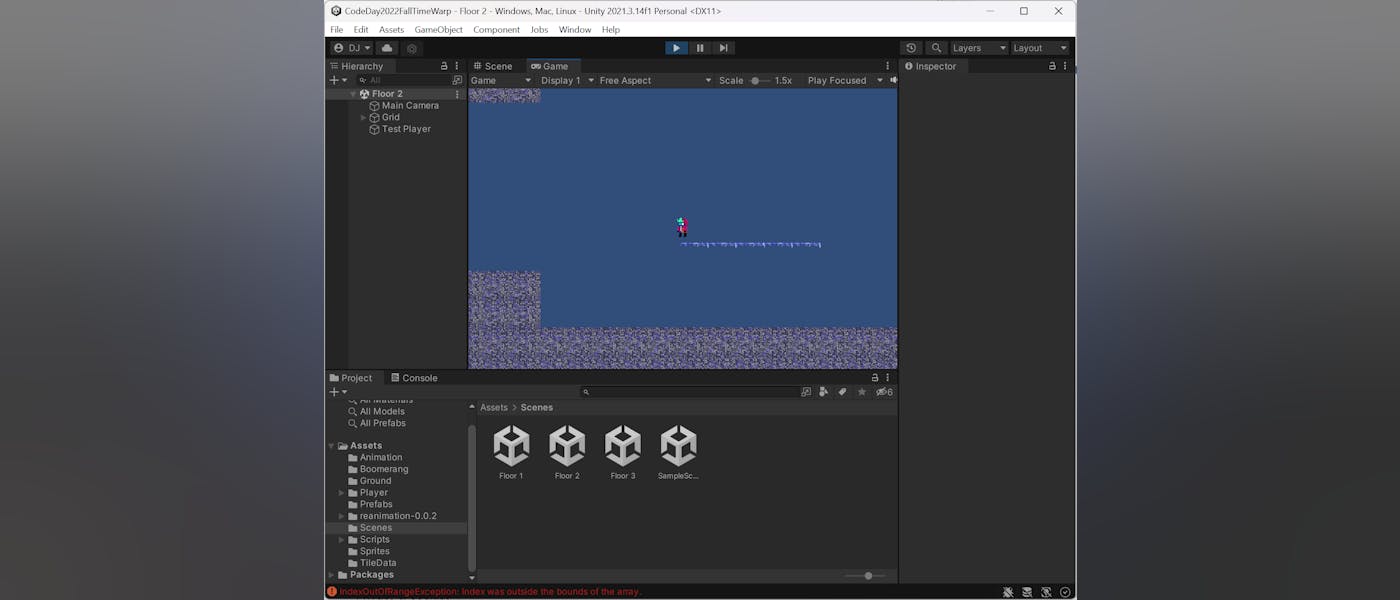Open the version control settings gear icon

(x=412, y=48)
